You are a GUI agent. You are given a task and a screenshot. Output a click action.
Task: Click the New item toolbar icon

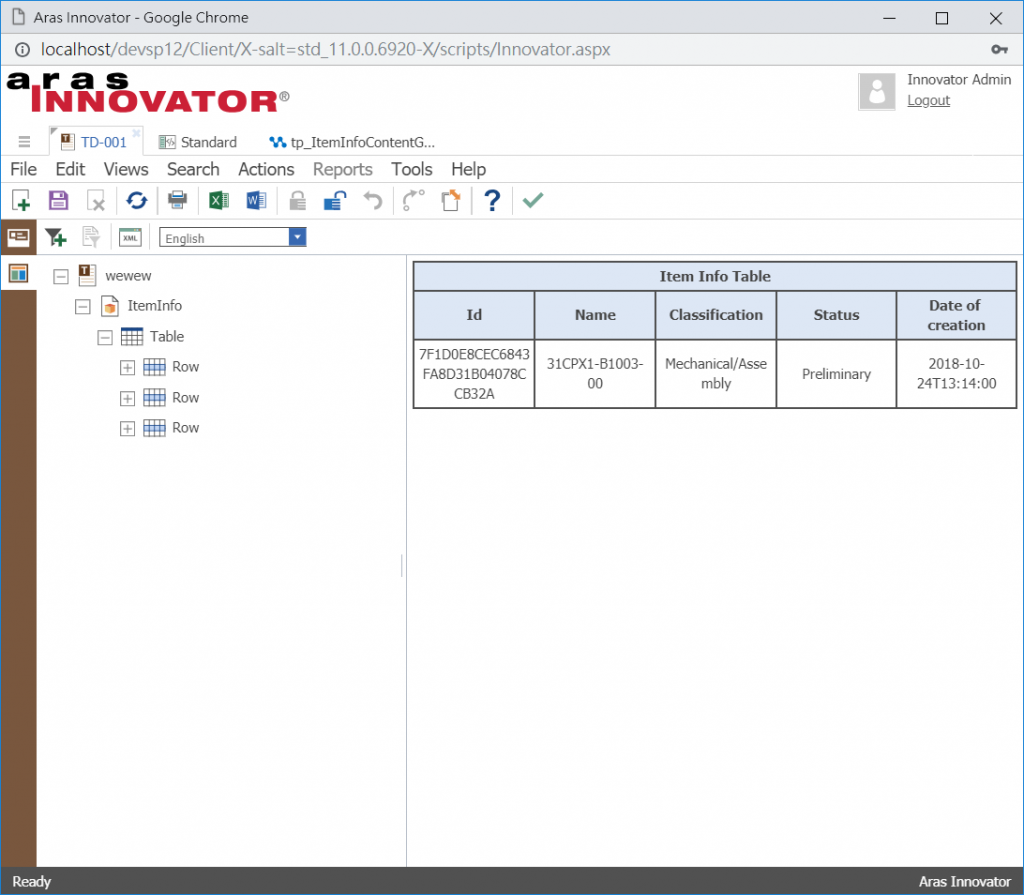22,201
